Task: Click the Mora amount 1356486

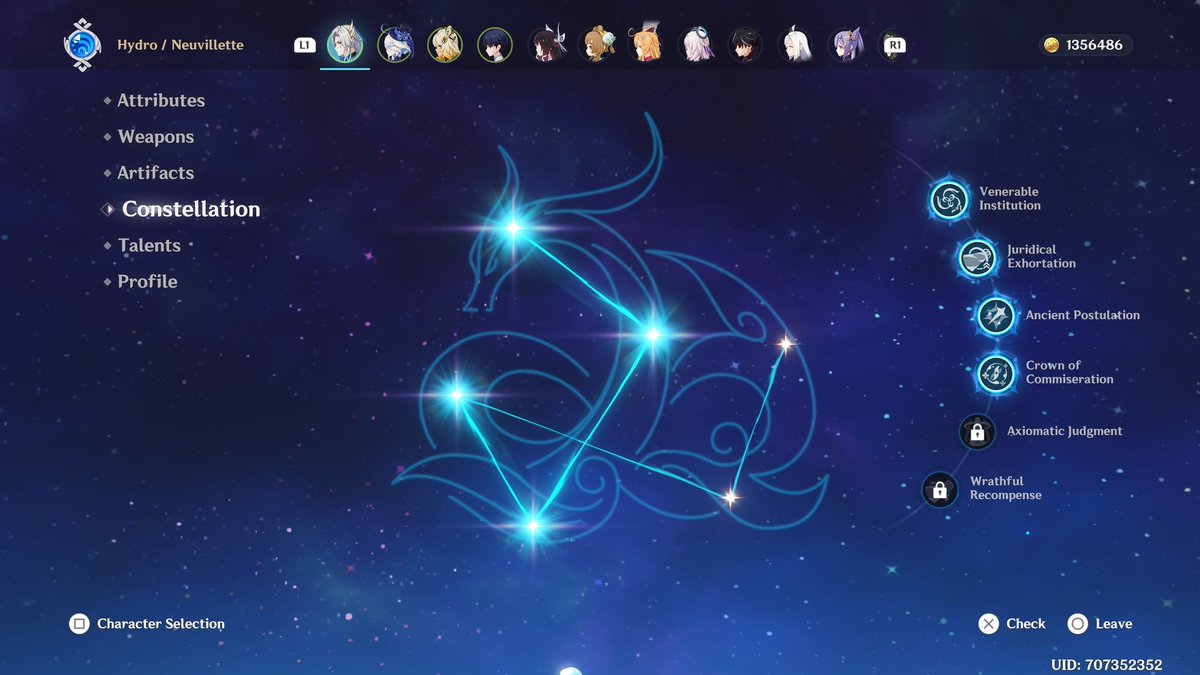Action: (x=1094, y=45)
